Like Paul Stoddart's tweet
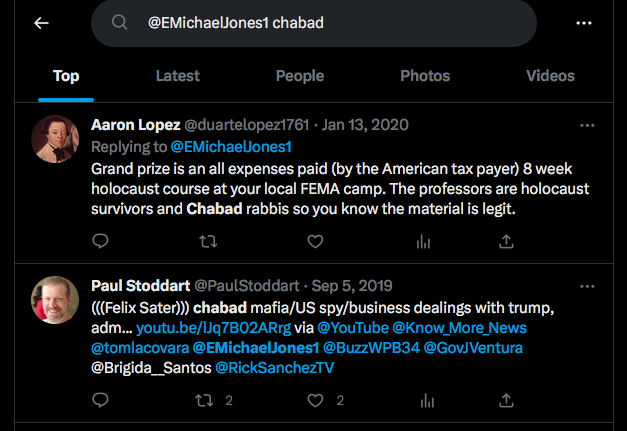Viewport: 627px width, 431px height. tap(315, 400)
